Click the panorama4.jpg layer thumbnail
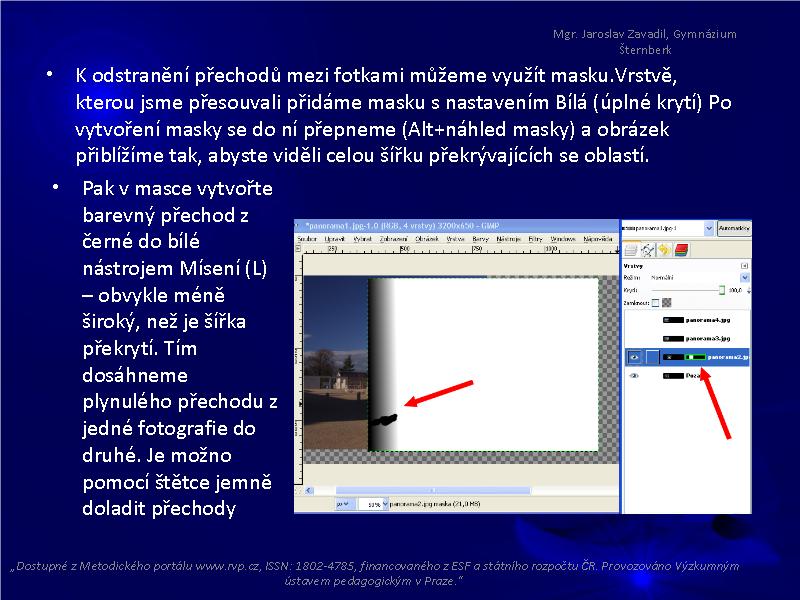 click(x=673, y=320)
